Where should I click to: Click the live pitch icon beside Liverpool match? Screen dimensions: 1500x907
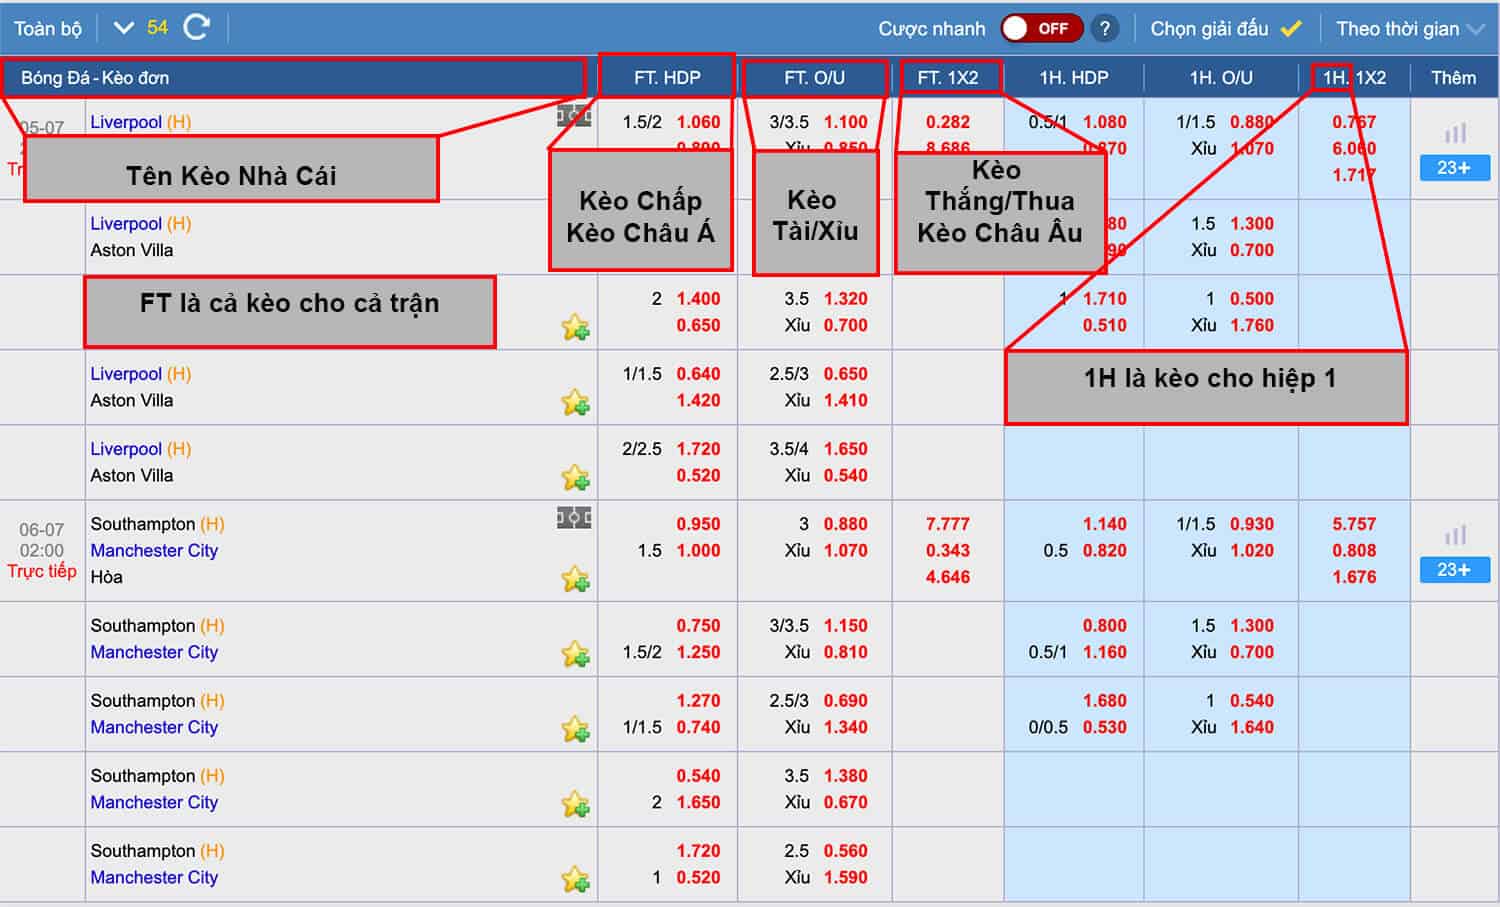575,117
